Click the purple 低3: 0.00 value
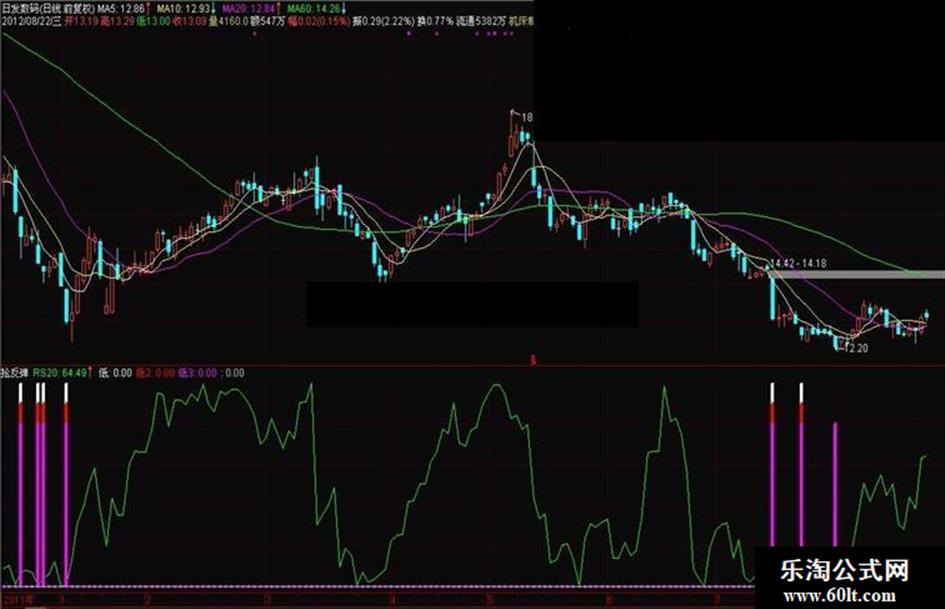Screen dimensions: 945x609 tap(198, 373)
